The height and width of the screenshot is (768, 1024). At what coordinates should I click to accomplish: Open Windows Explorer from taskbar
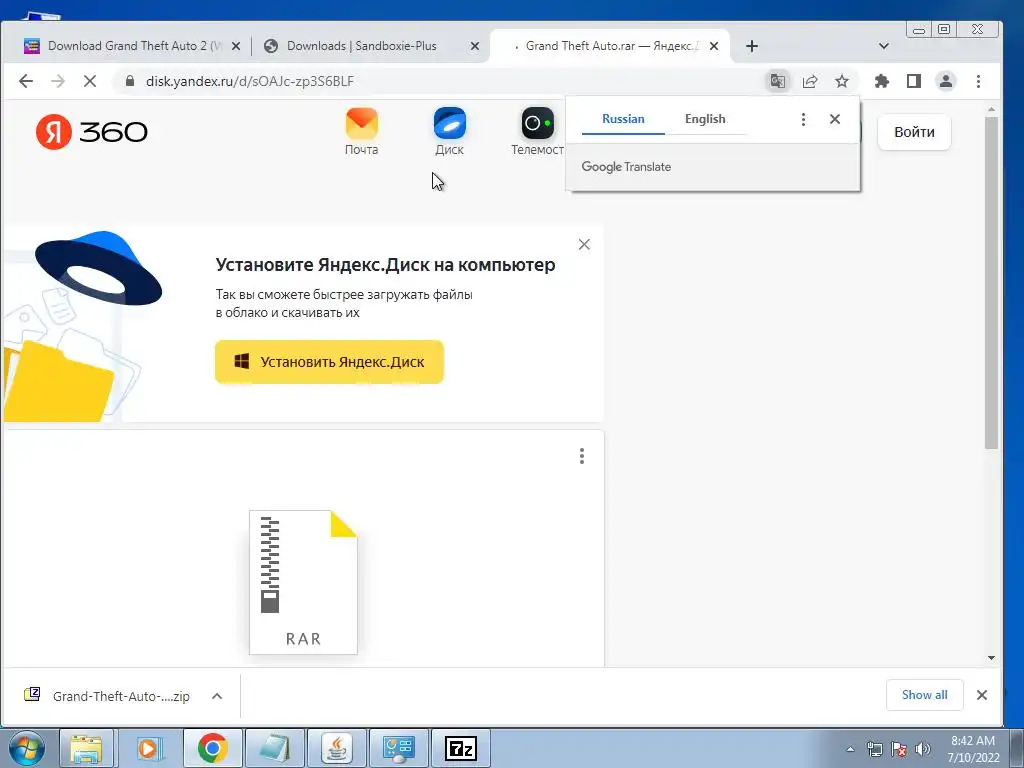coord(86,748)
